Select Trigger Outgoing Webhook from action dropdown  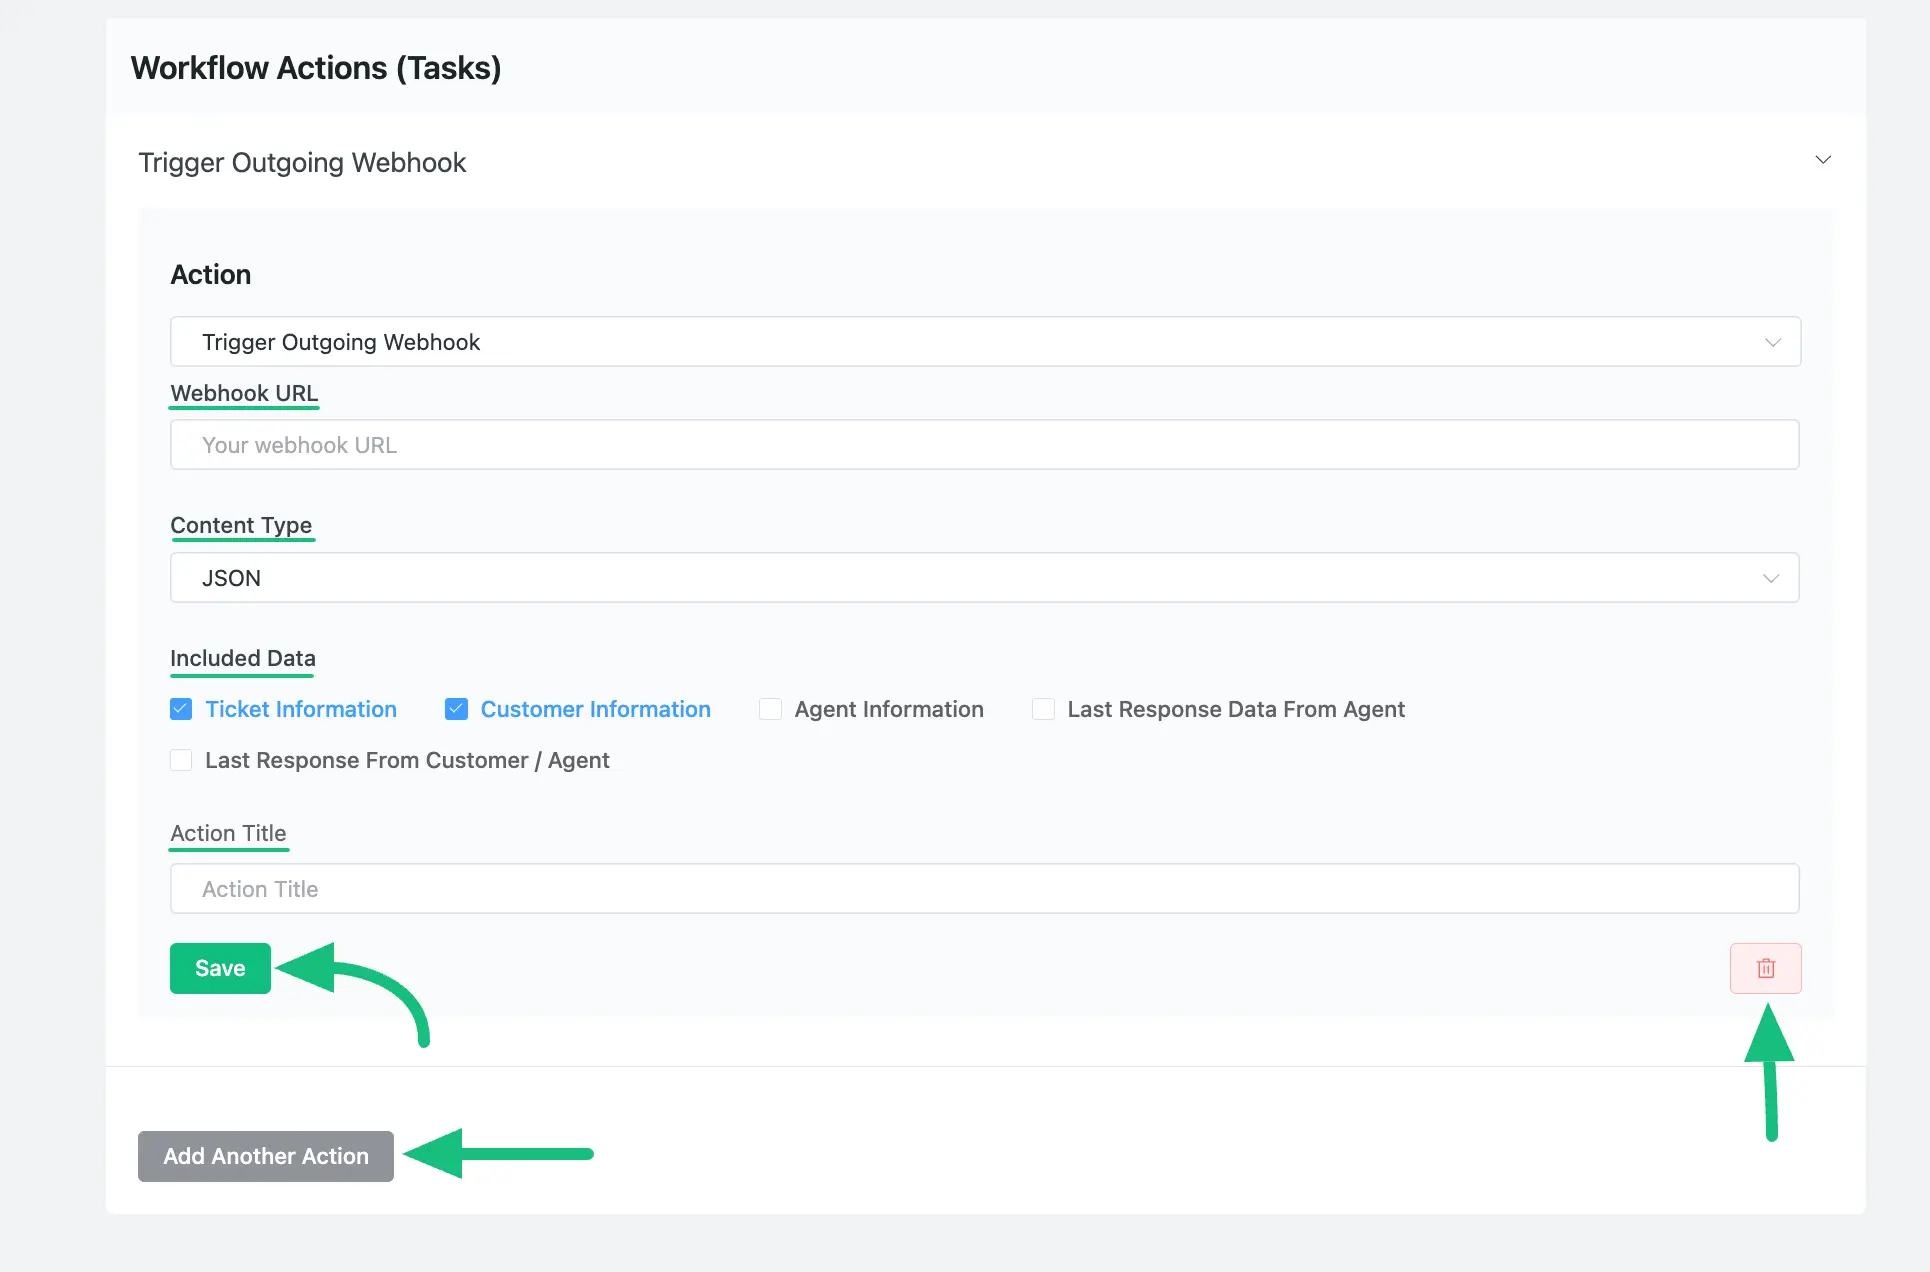click(x=983, y=342)
